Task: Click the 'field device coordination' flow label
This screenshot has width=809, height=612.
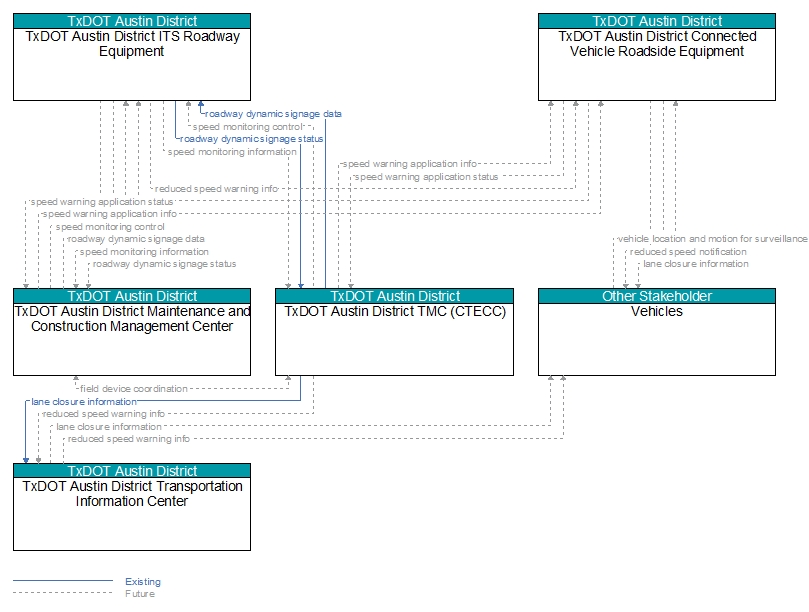Action: 134,389
